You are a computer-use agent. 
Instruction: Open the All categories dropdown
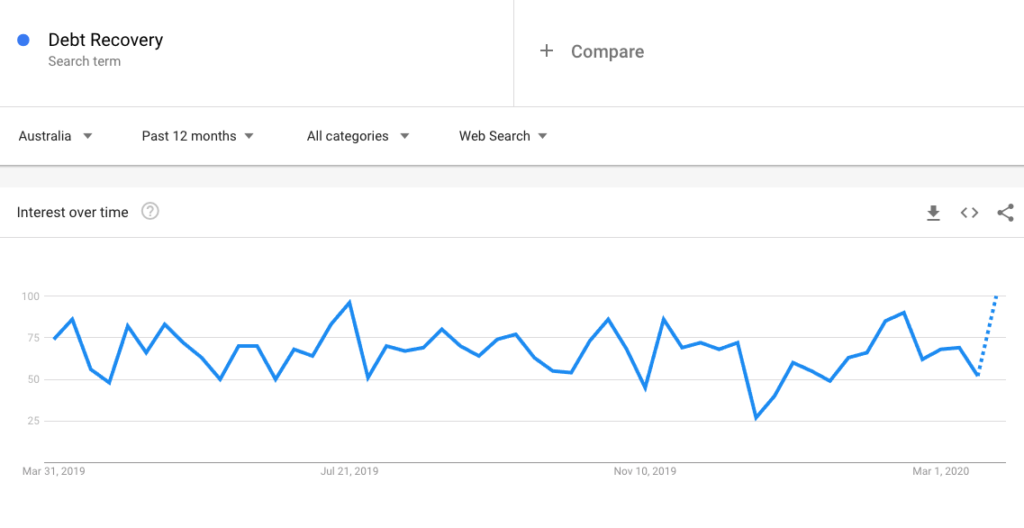(358, 136)
